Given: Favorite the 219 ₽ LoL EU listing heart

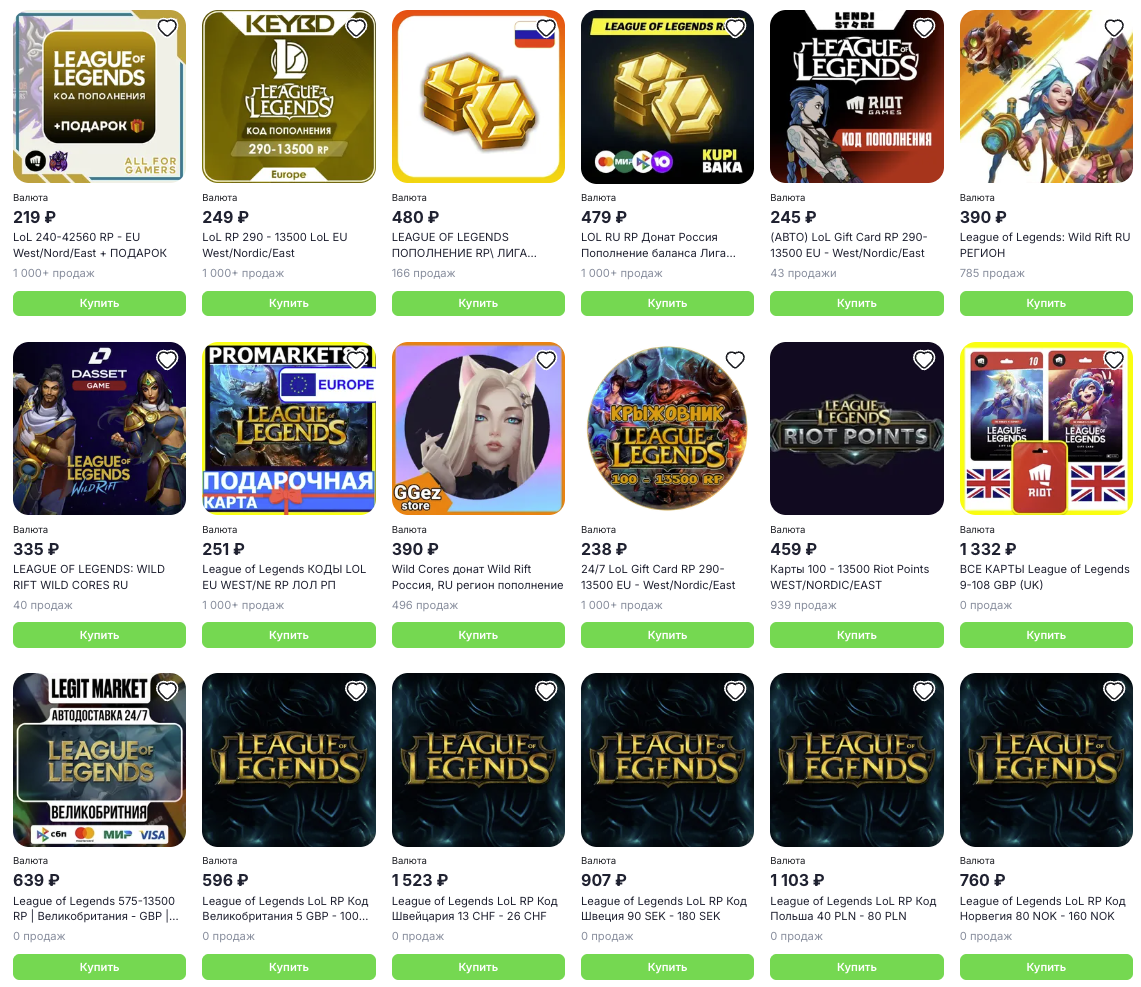Looking at the screenshot, I should (x=167, y=28).
